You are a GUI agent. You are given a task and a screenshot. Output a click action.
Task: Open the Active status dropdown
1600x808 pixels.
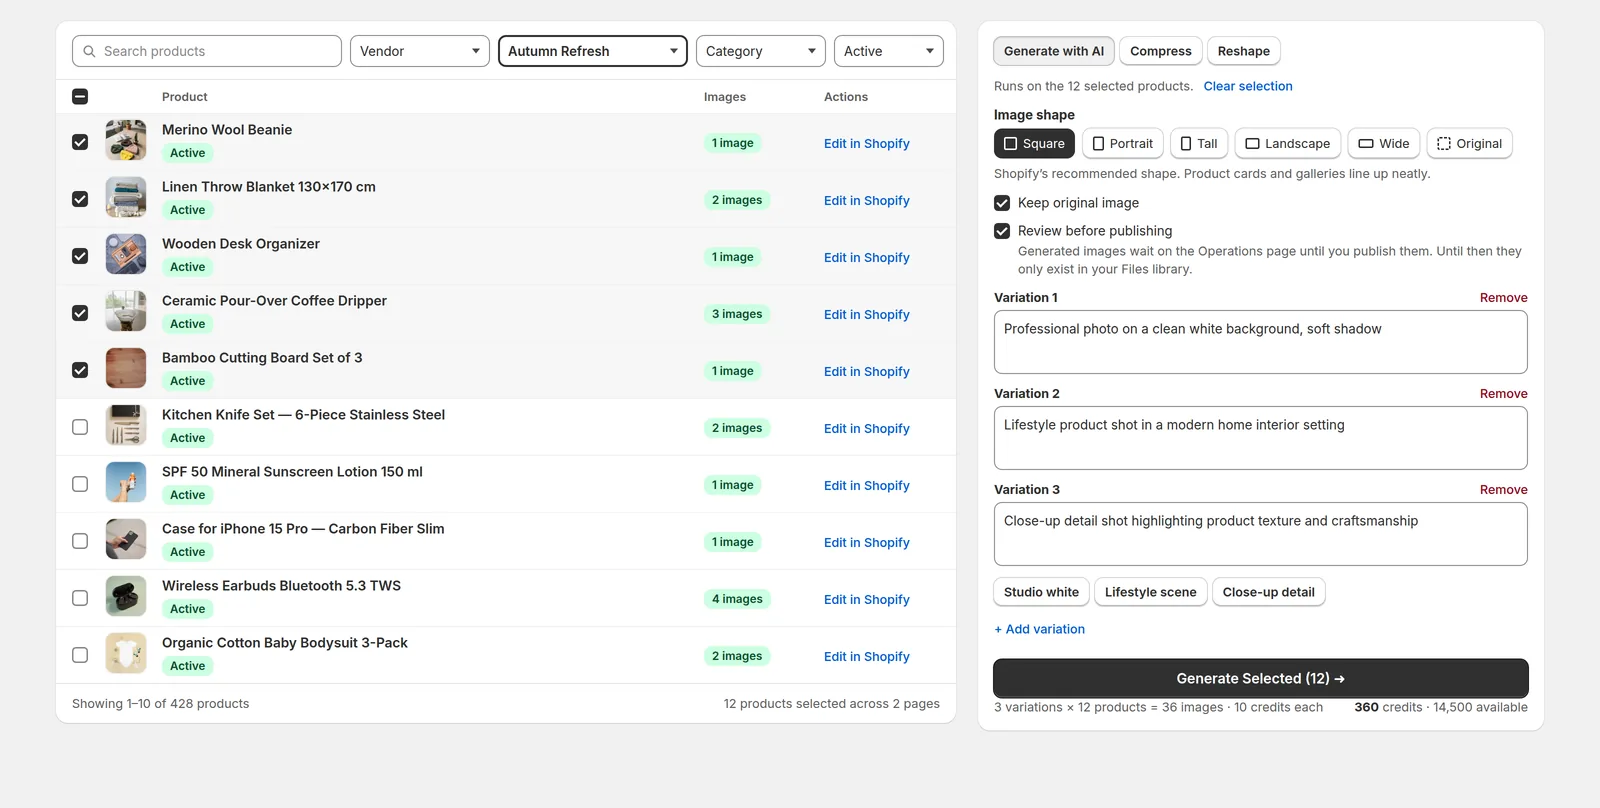tap(889, 51)
